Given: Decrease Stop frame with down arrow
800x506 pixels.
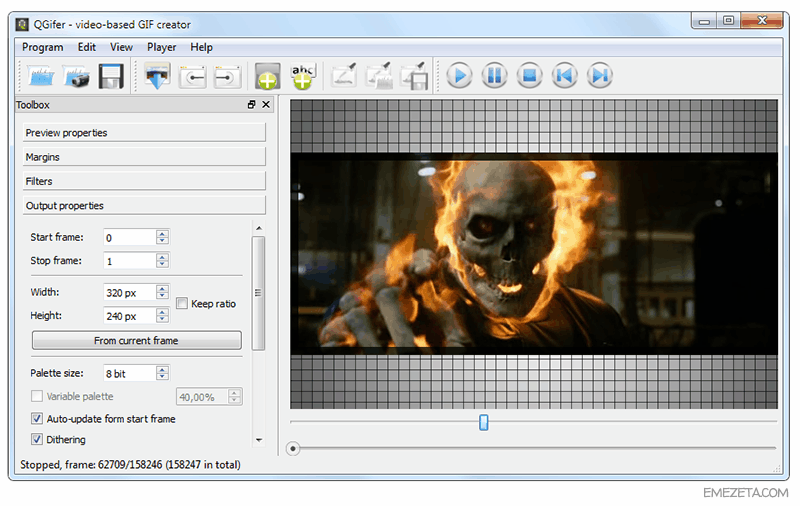Looking at the screenshot, I should pos(162,264).
